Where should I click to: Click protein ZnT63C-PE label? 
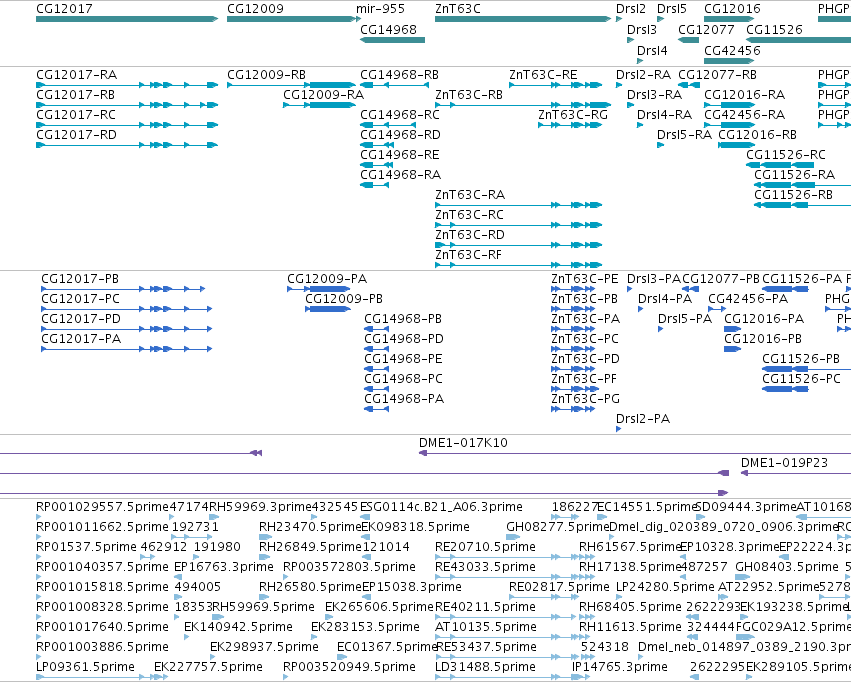[x=585, y=278]
